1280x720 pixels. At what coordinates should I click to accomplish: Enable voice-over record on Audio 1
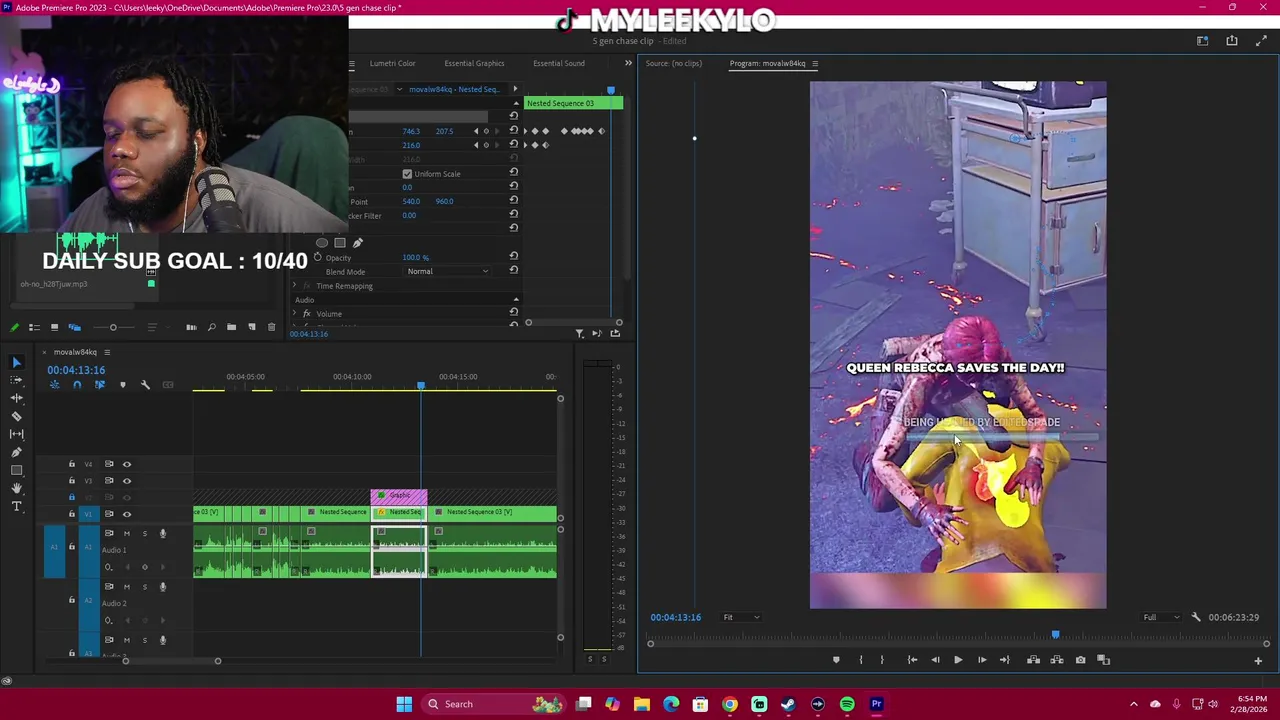(163, 533)
